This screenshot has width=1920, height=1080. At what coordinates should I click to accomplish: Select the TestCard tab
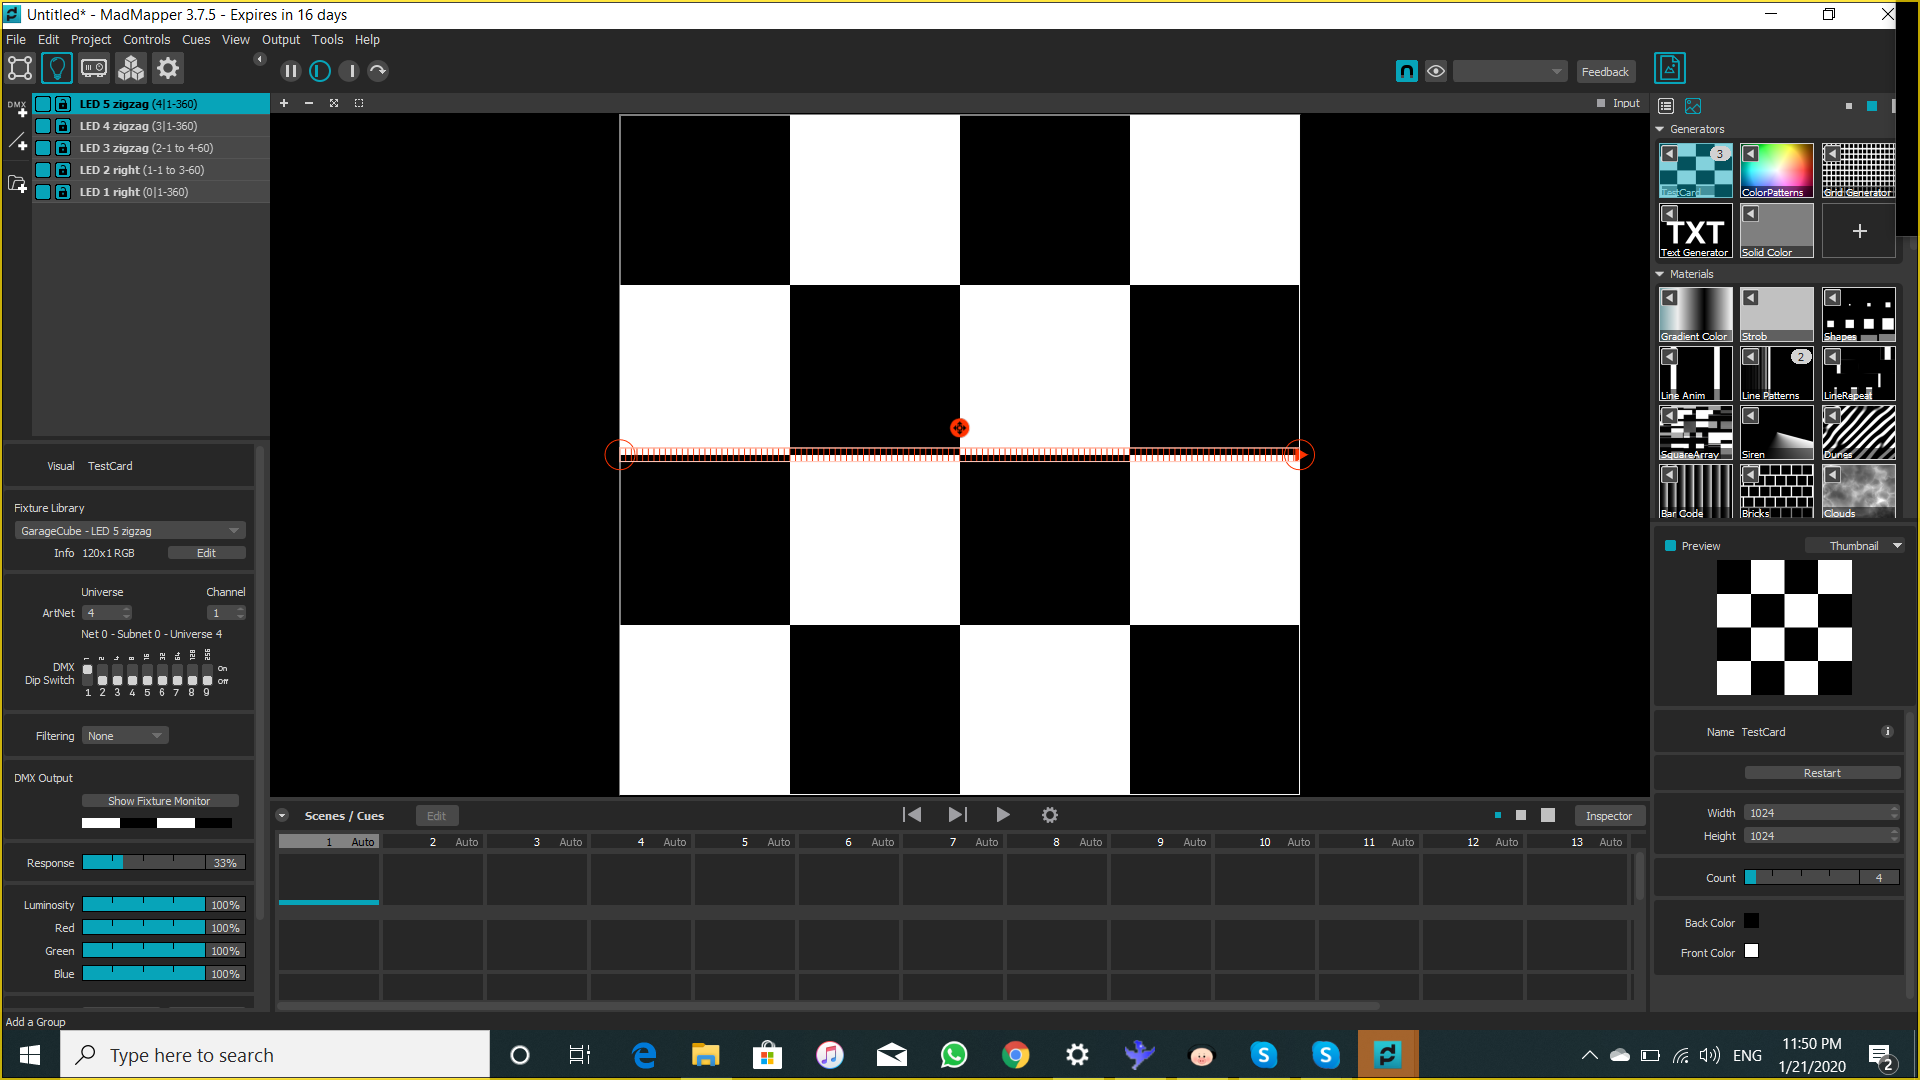click(109, 465)
